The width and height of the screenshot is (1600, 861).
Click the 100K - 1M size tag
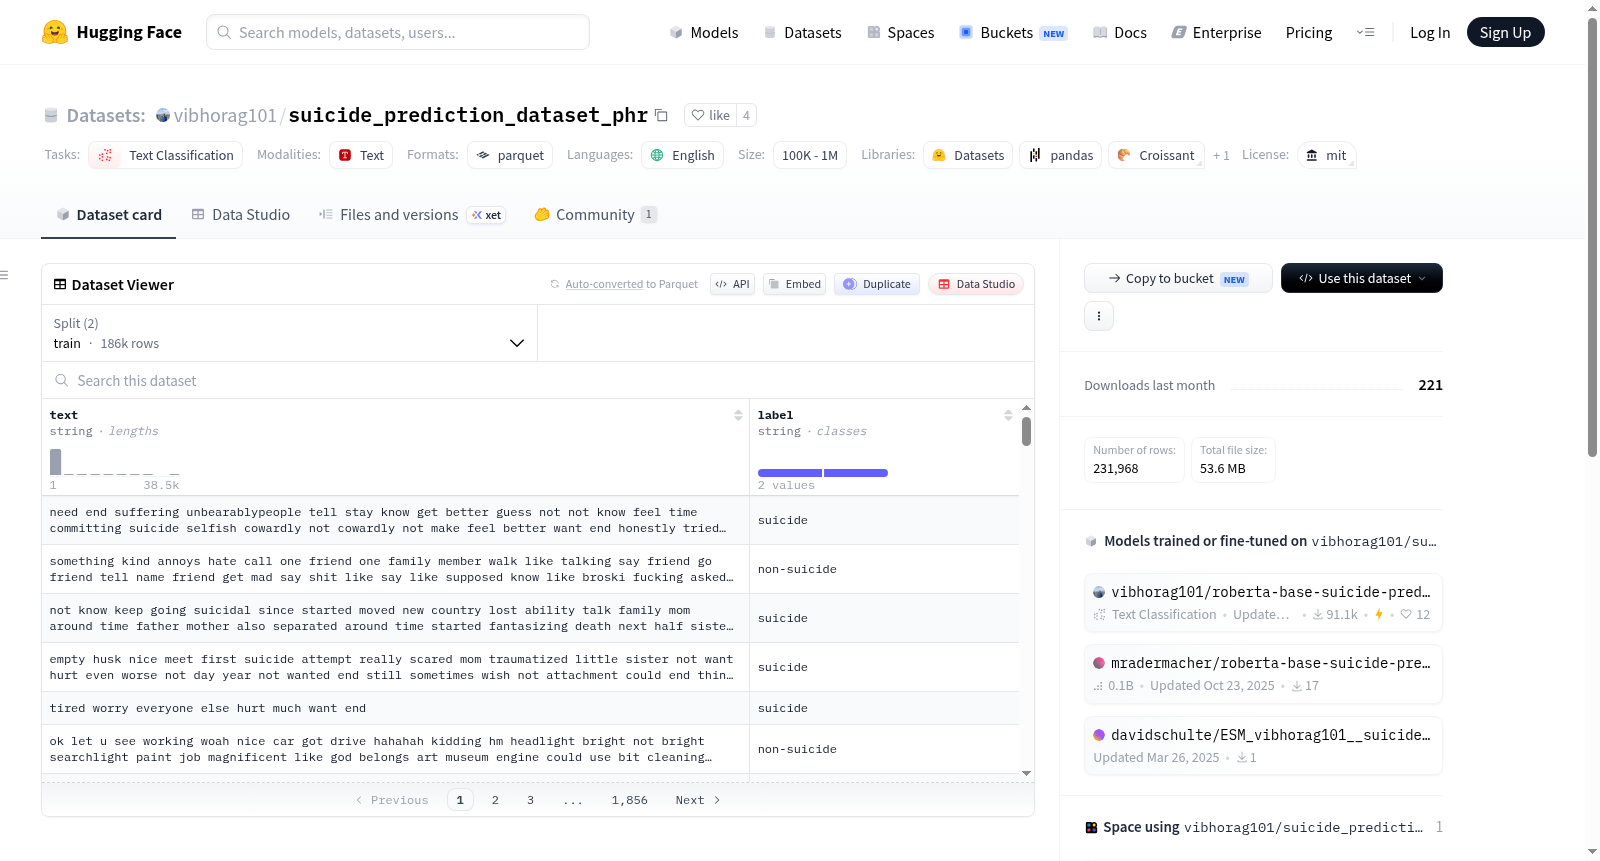(810, 155)
